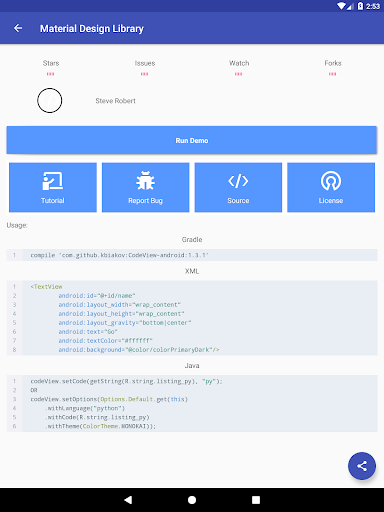384x512 pixels.
Task: Tap the Forks counter
Action: 333,67
